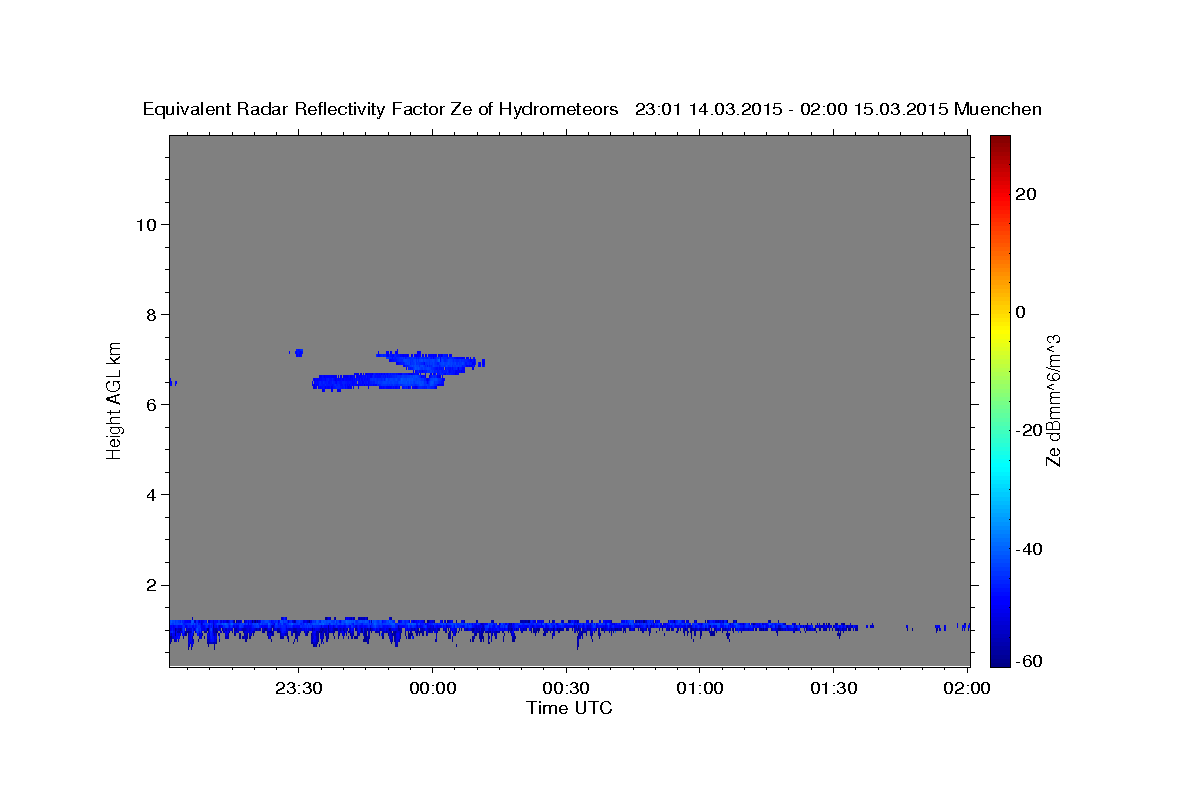Click the small isolated echo near 23:30 at 7 km
Screen dimensions: 1200x800
(x=298, y=352)
